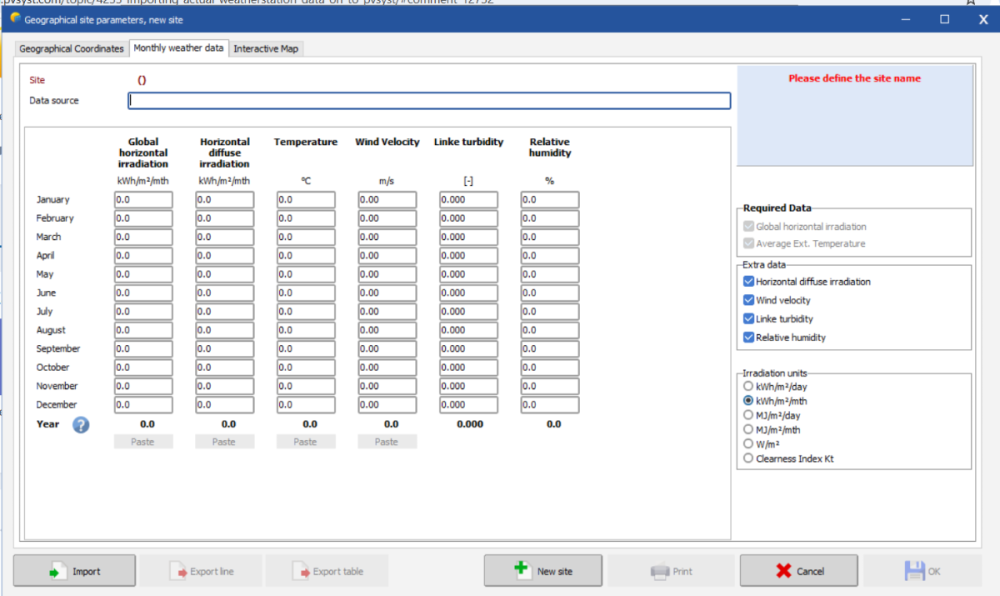Viewport: 1000px width, 596px height.
Task: Uncheck the Relative humidity checkbox
Action: click(749, 338)
